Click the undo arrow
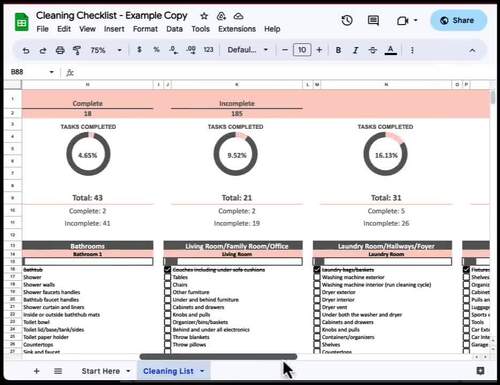The height and width of the screenshot is (385, 500). pyautogui.click(x=26, y=50)
